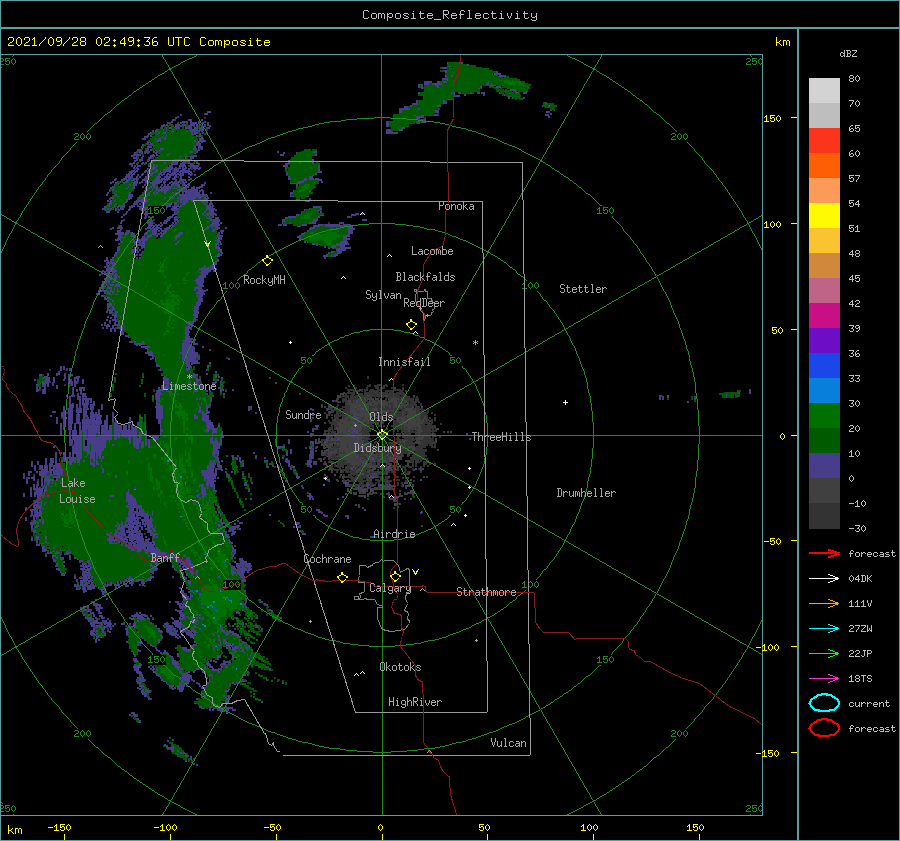Click the Cochrane label

[x=327, y=559]
